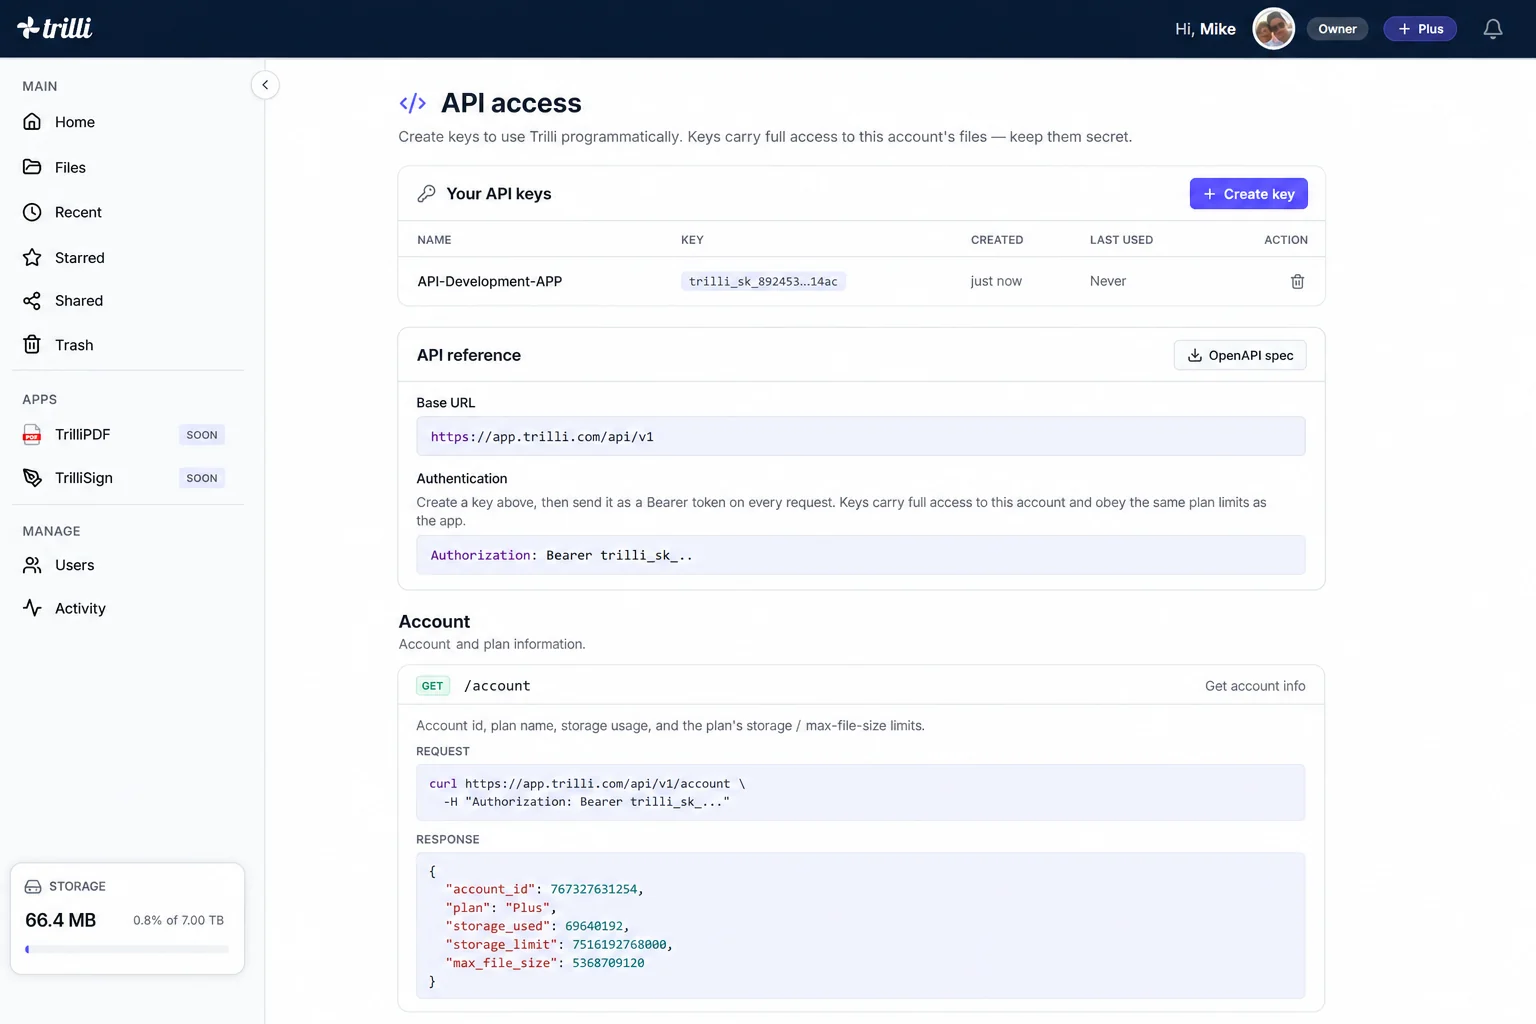Click the 'Never' last used cell
This screenshot has height=1024, width=1536.
pos(1108,282)
